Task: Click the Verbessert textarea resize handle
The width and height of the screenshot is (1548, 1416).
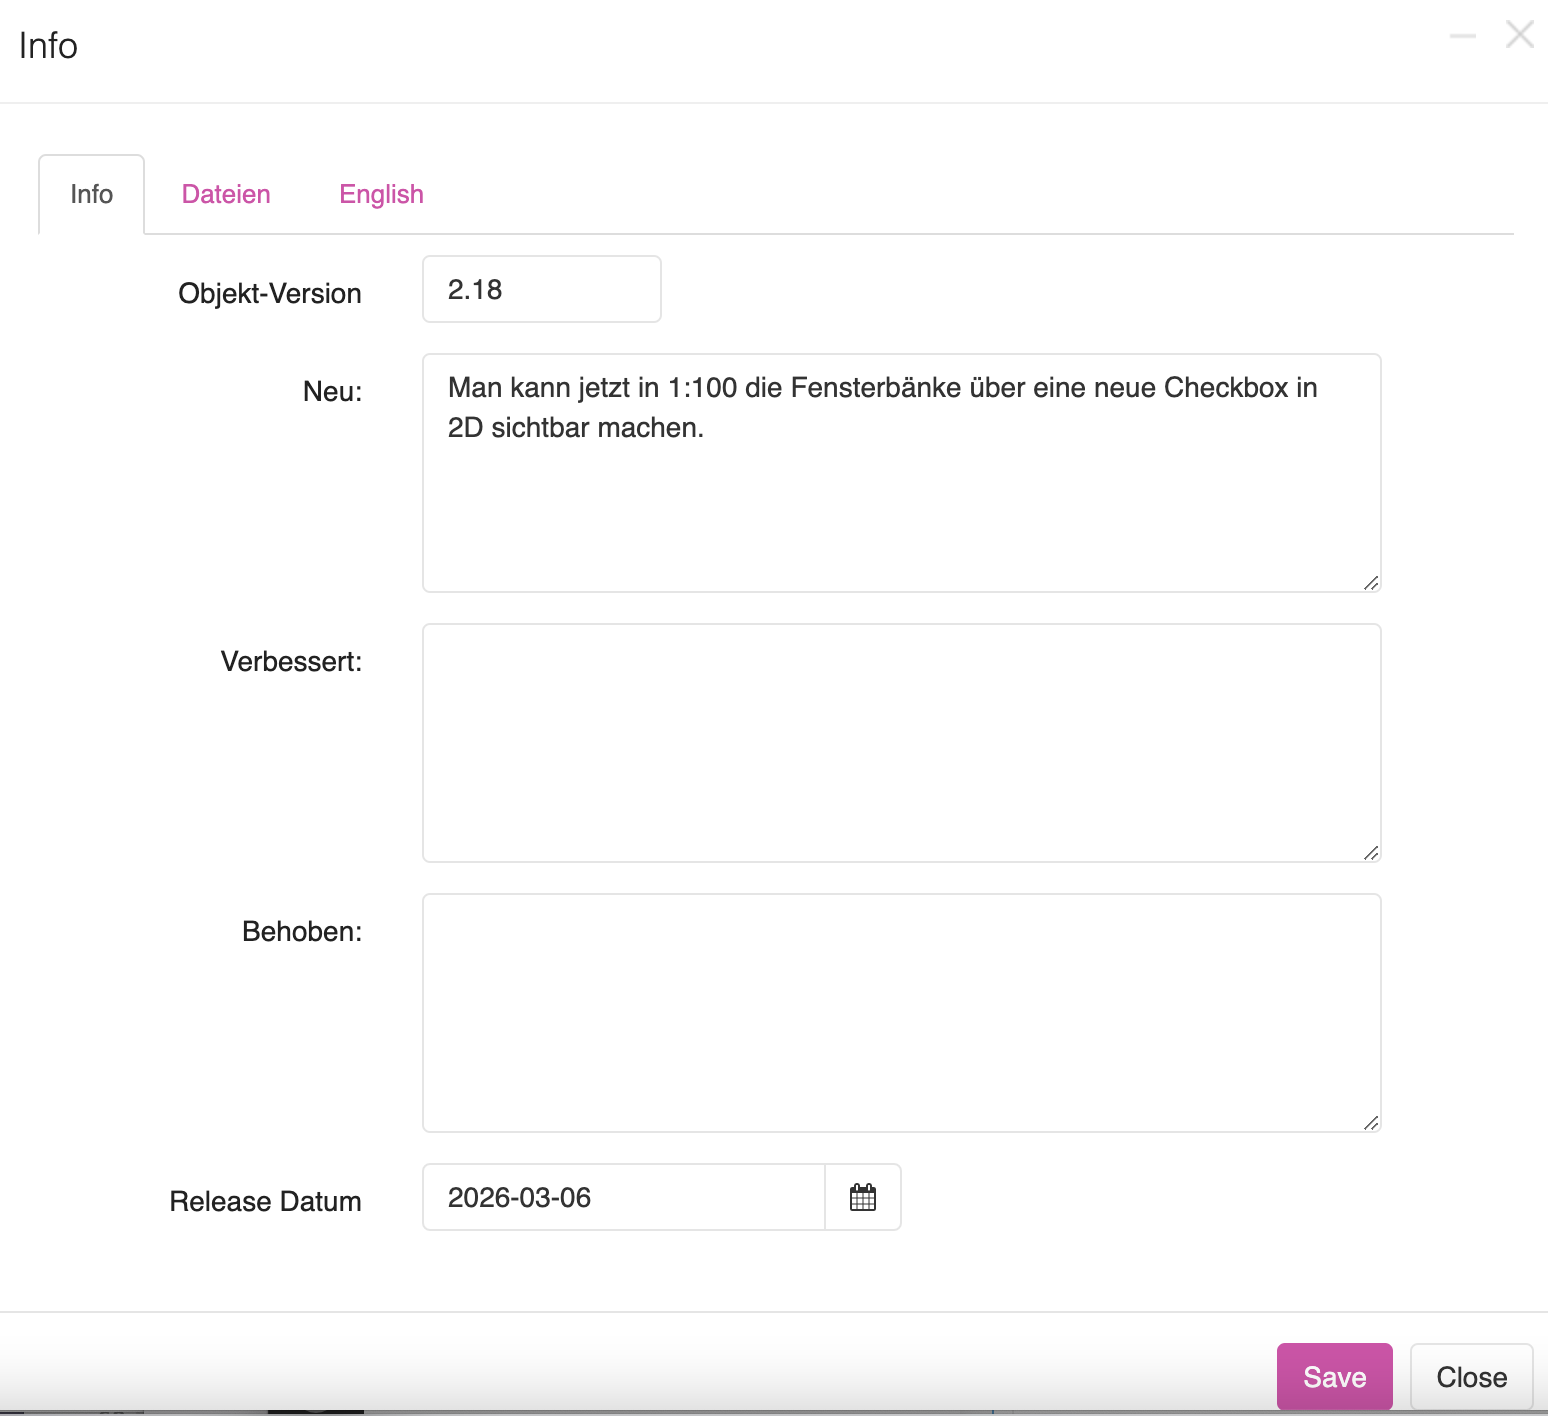Action: [1371, 853]
